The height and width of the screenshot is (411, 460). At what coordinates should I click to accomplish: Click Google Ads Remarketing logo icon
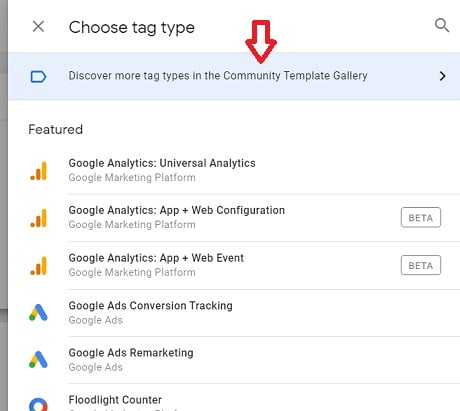pyautogui.click(x=38, y=359)
